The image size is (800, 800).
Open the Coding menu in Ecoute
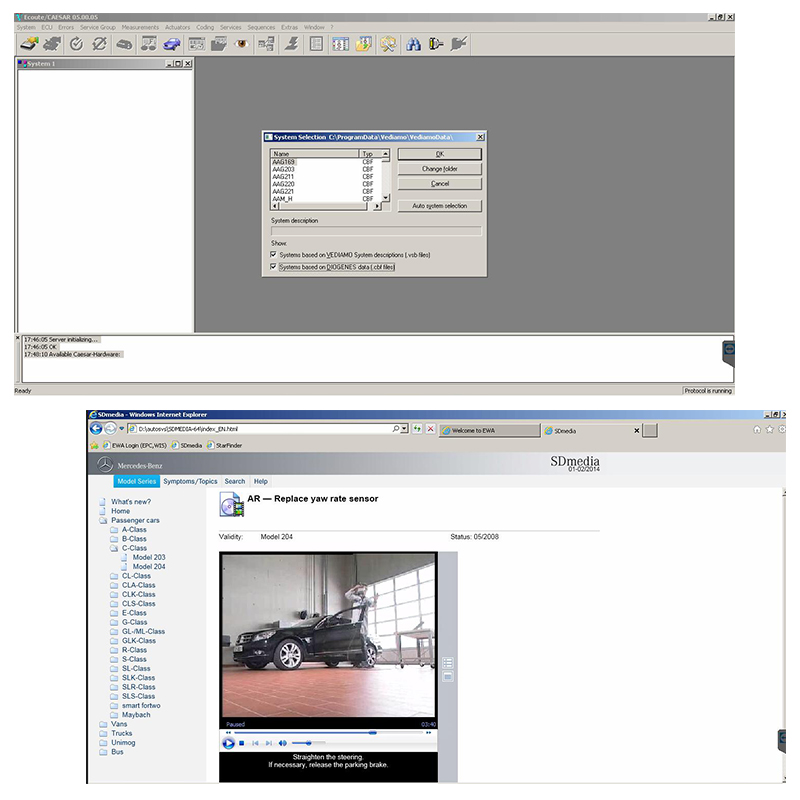205,27
